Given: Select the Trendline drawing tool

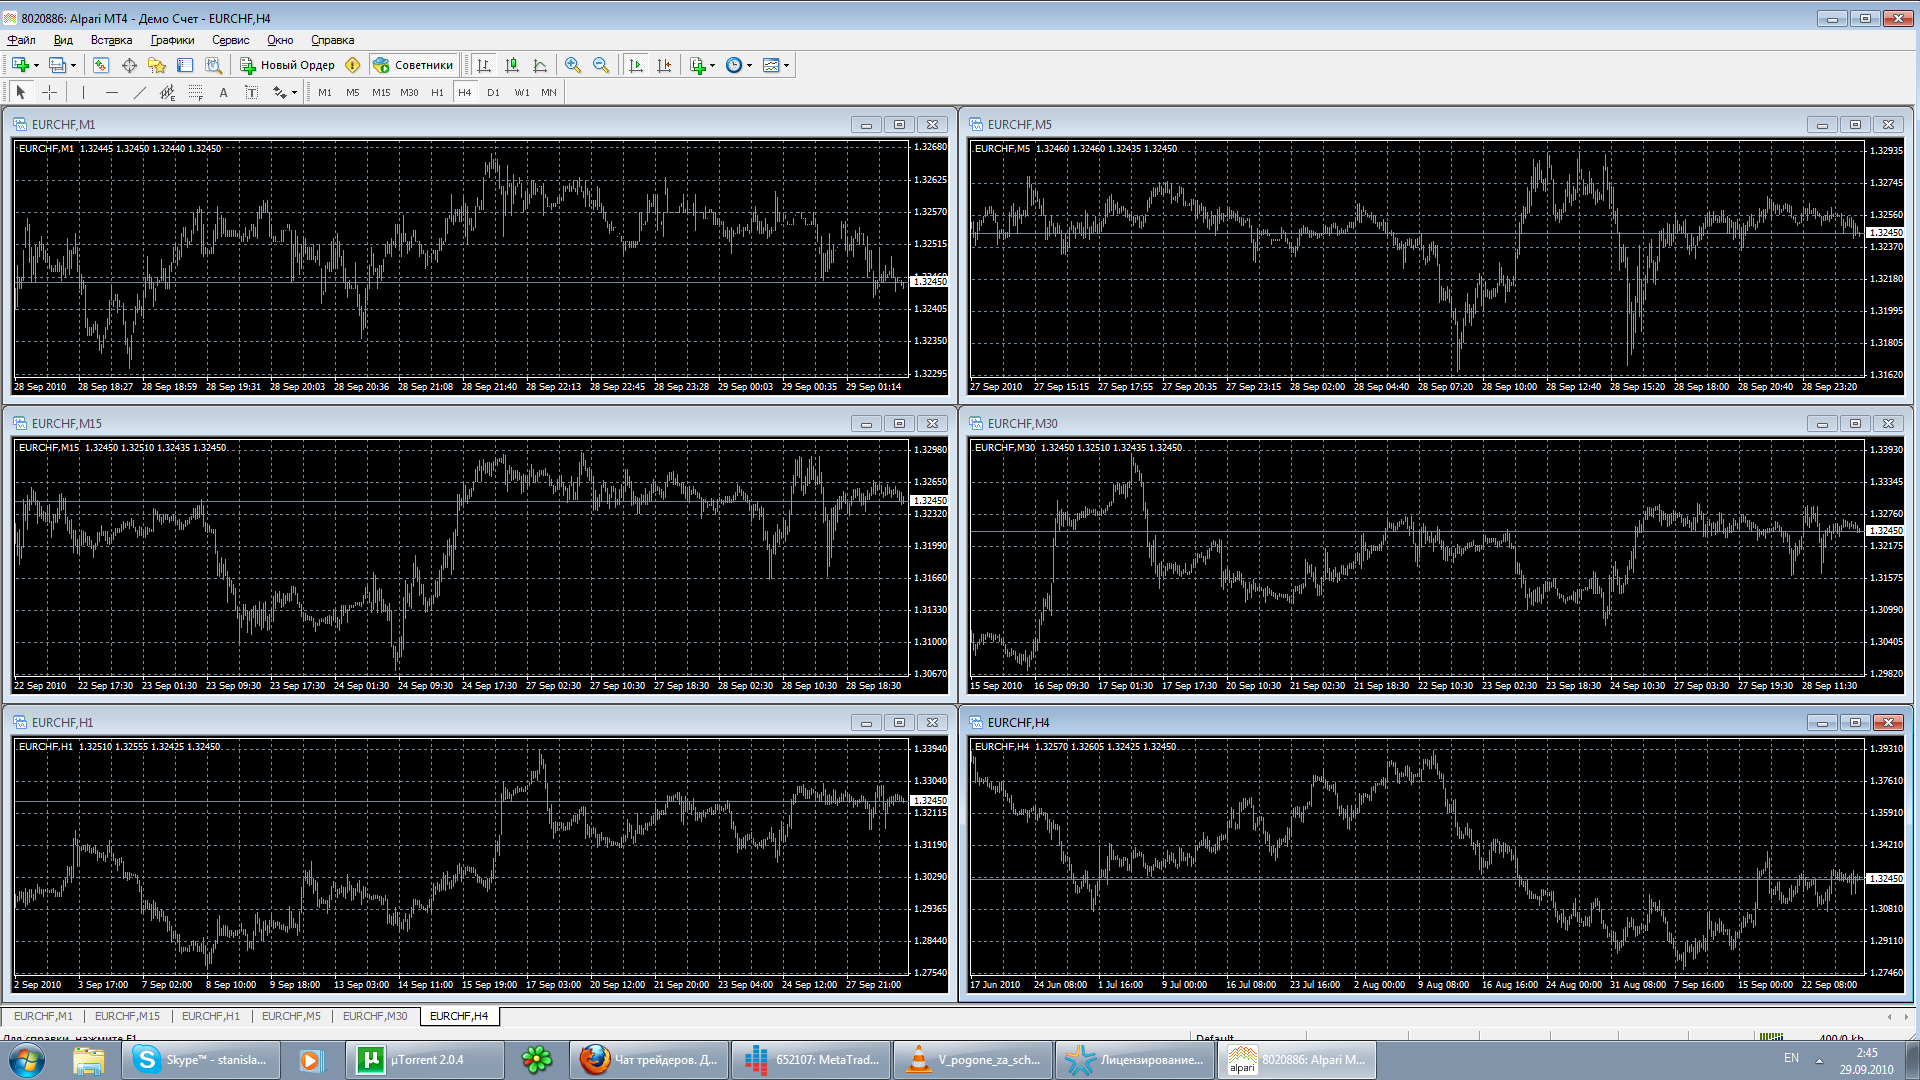Looking at the screenshot, I should tap(139, 92).
